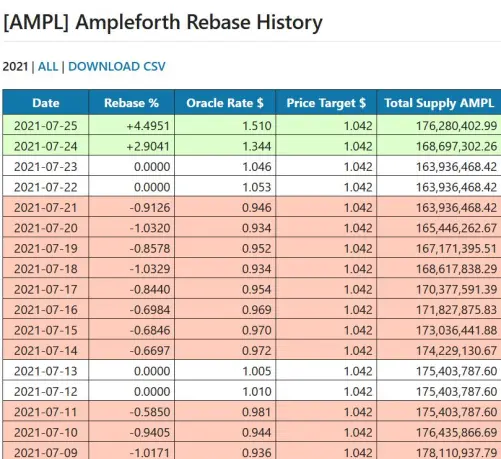Click the rebase value +2.9041
The image size is (501, 459).
(x=148, y=146)
